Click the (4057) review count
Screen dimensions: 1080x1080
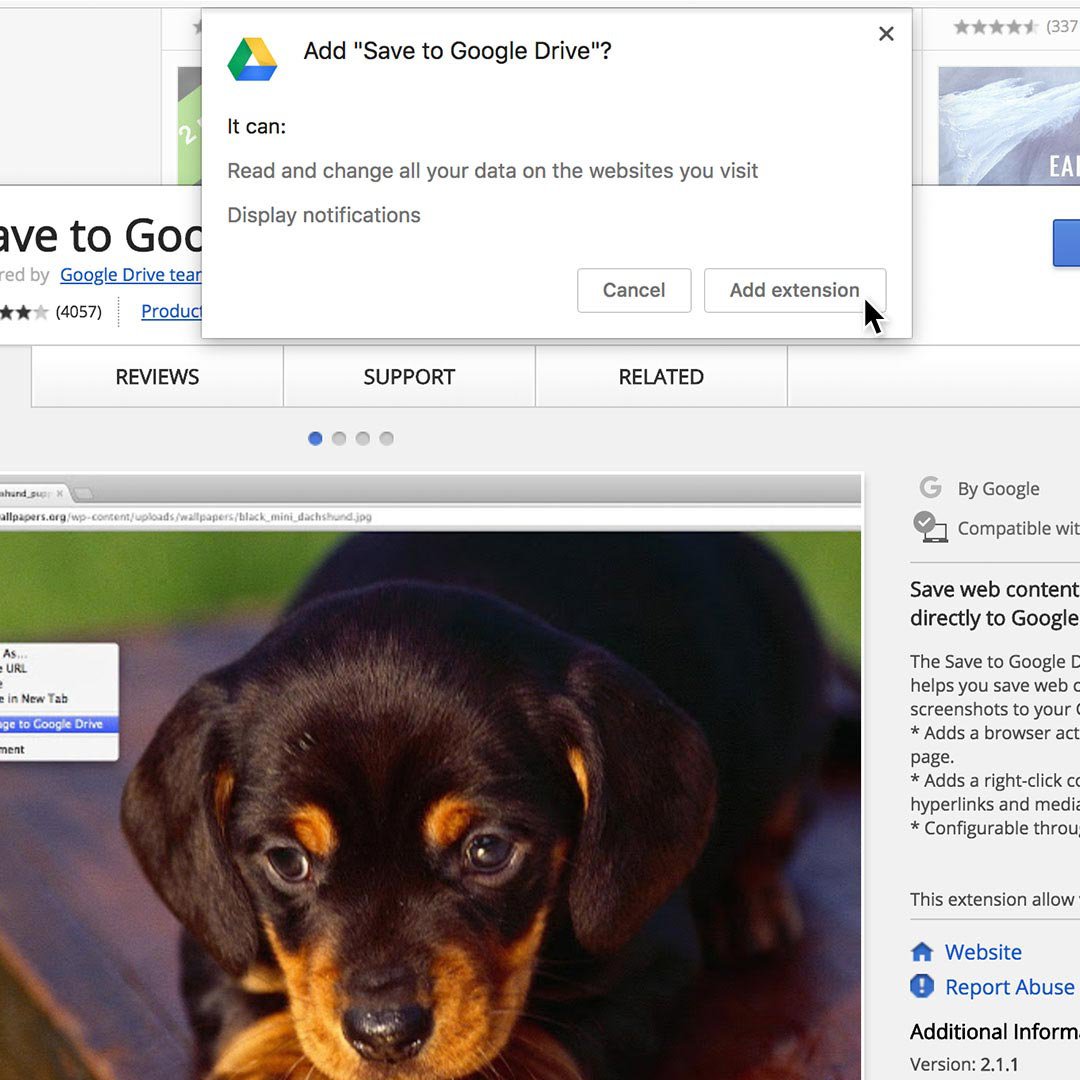(x=79, y=312)
